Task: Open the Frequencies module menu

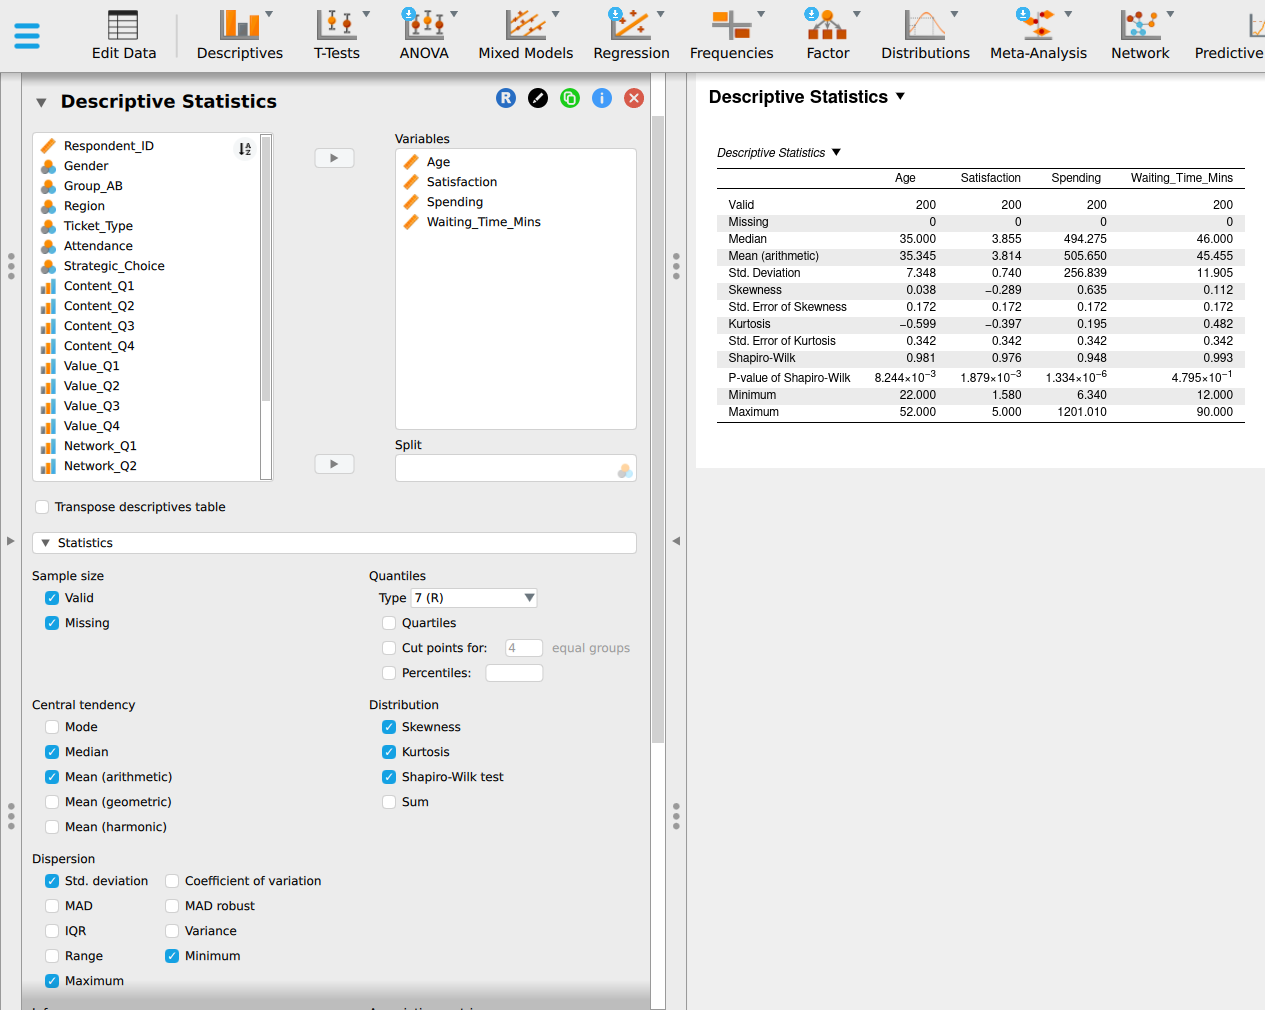Action: pyautogui.click(x=731, y=35)
